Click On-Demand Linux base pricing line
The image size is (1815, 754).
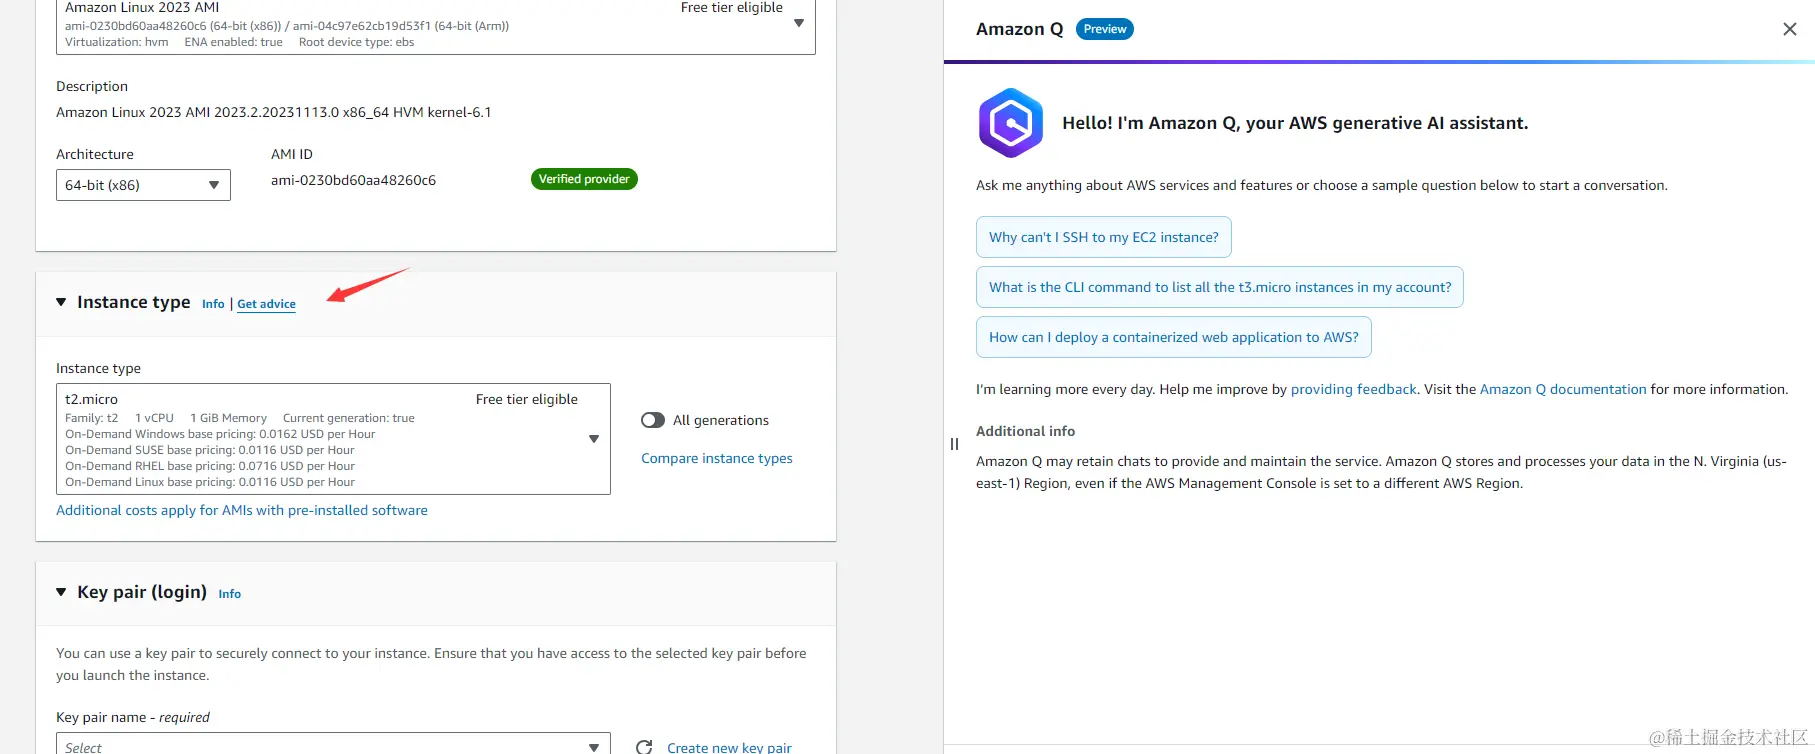(210, 482)
